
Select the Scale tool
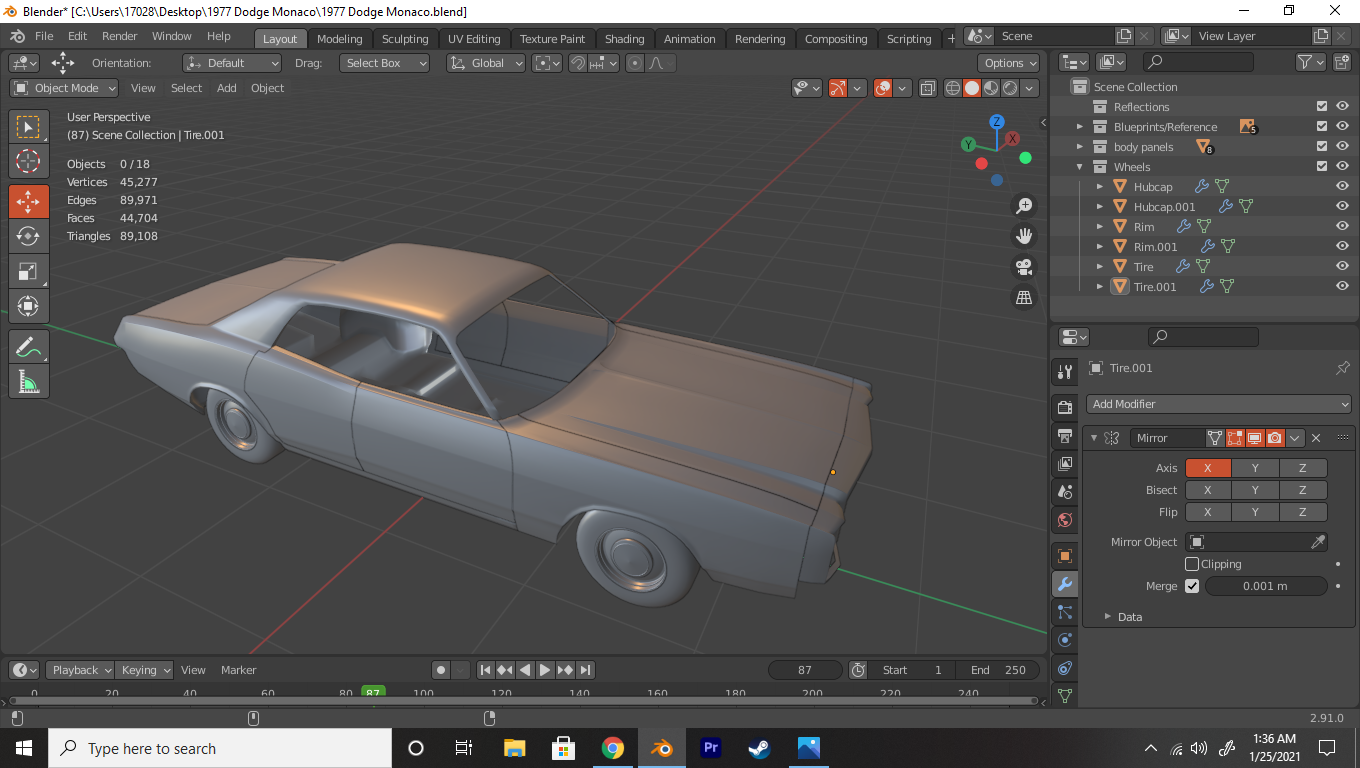click(28, 271)
